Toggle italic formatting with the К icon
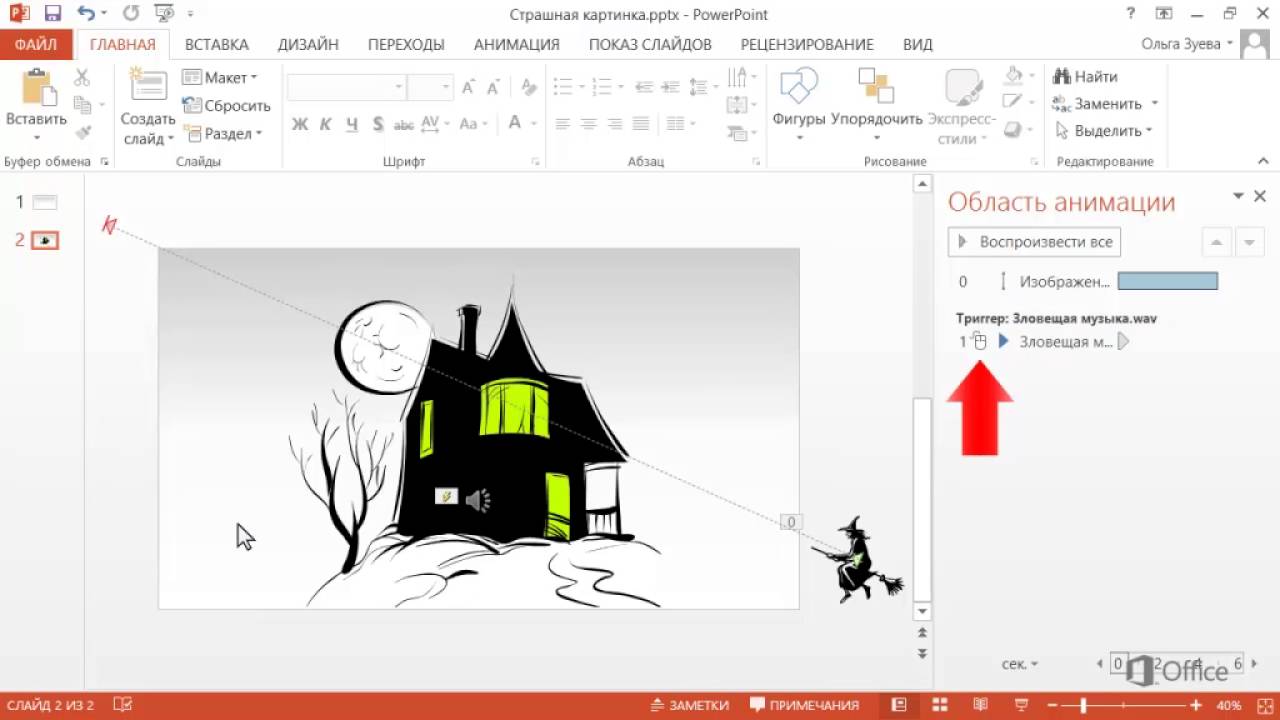Image resolution: width=1280 pixels, height=720 pixels. coord(325,124)
